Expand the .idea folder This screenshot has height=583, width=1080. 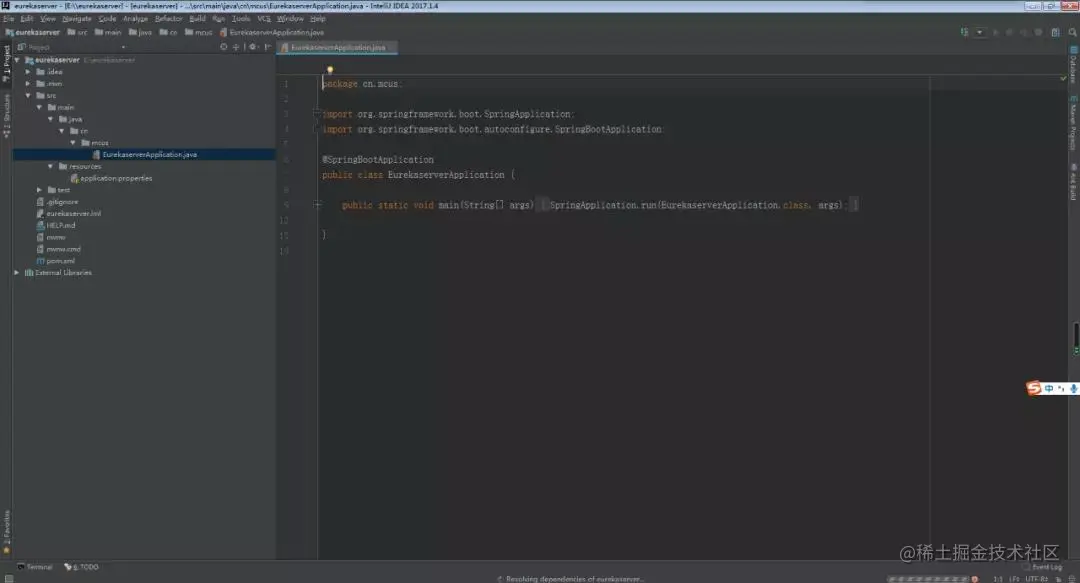pos(28,72)
